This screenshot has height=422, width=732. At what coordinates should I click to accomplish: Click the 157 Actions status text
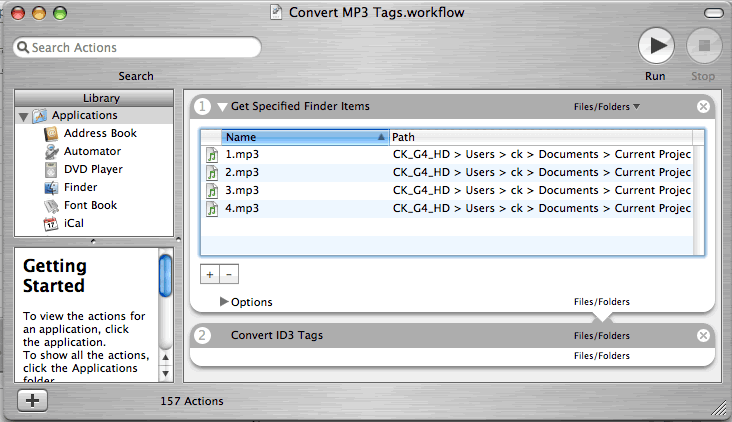192,401
